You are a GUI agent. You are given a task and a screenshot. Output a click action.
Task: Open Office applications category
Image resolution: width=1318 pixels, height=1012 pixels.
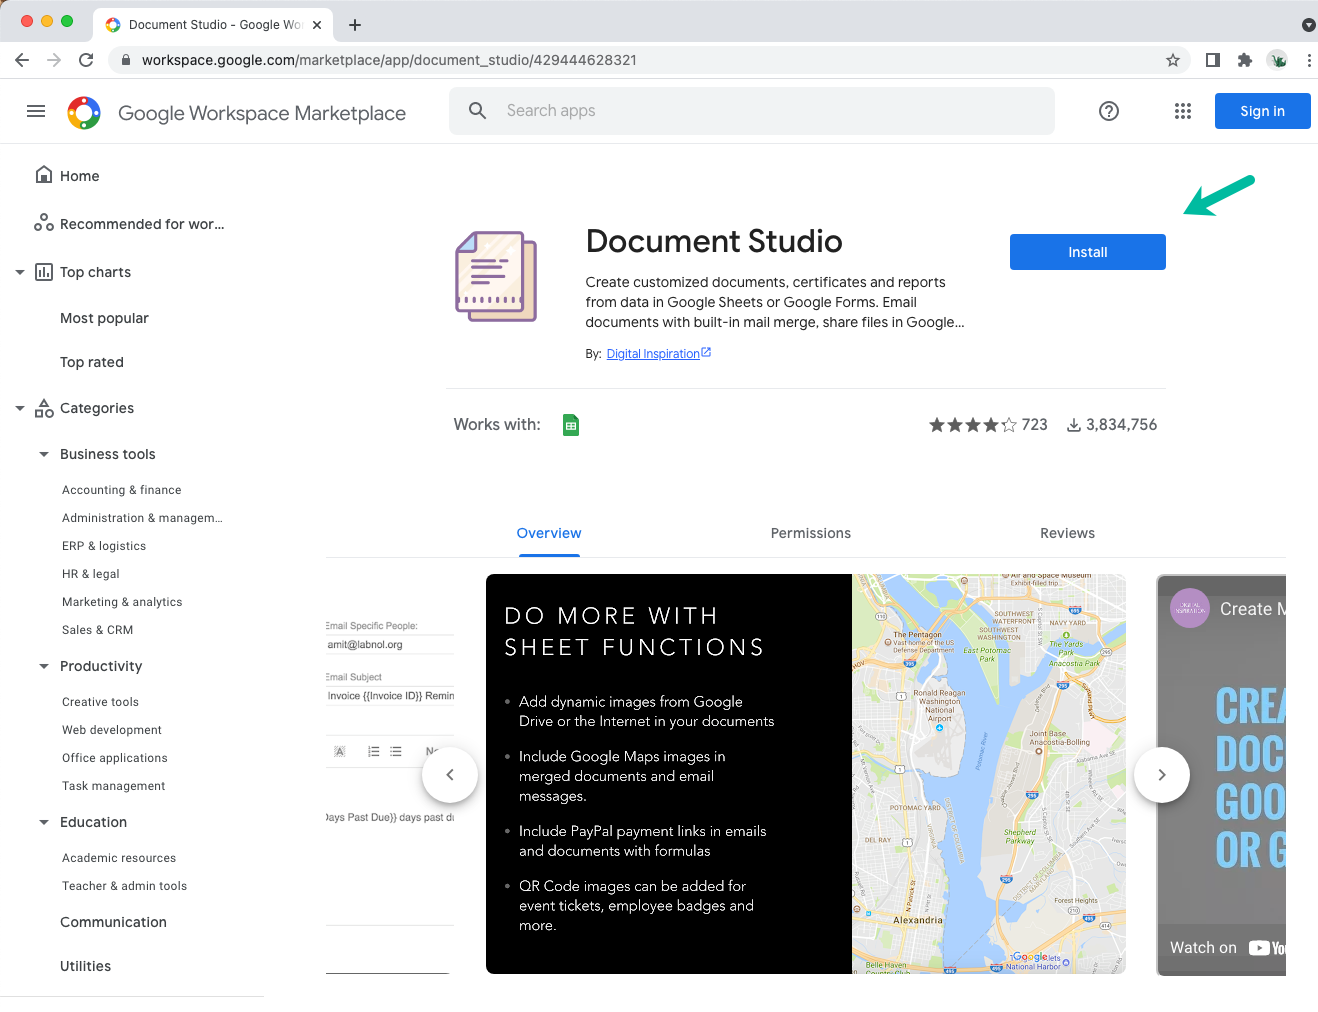point(115,758)
